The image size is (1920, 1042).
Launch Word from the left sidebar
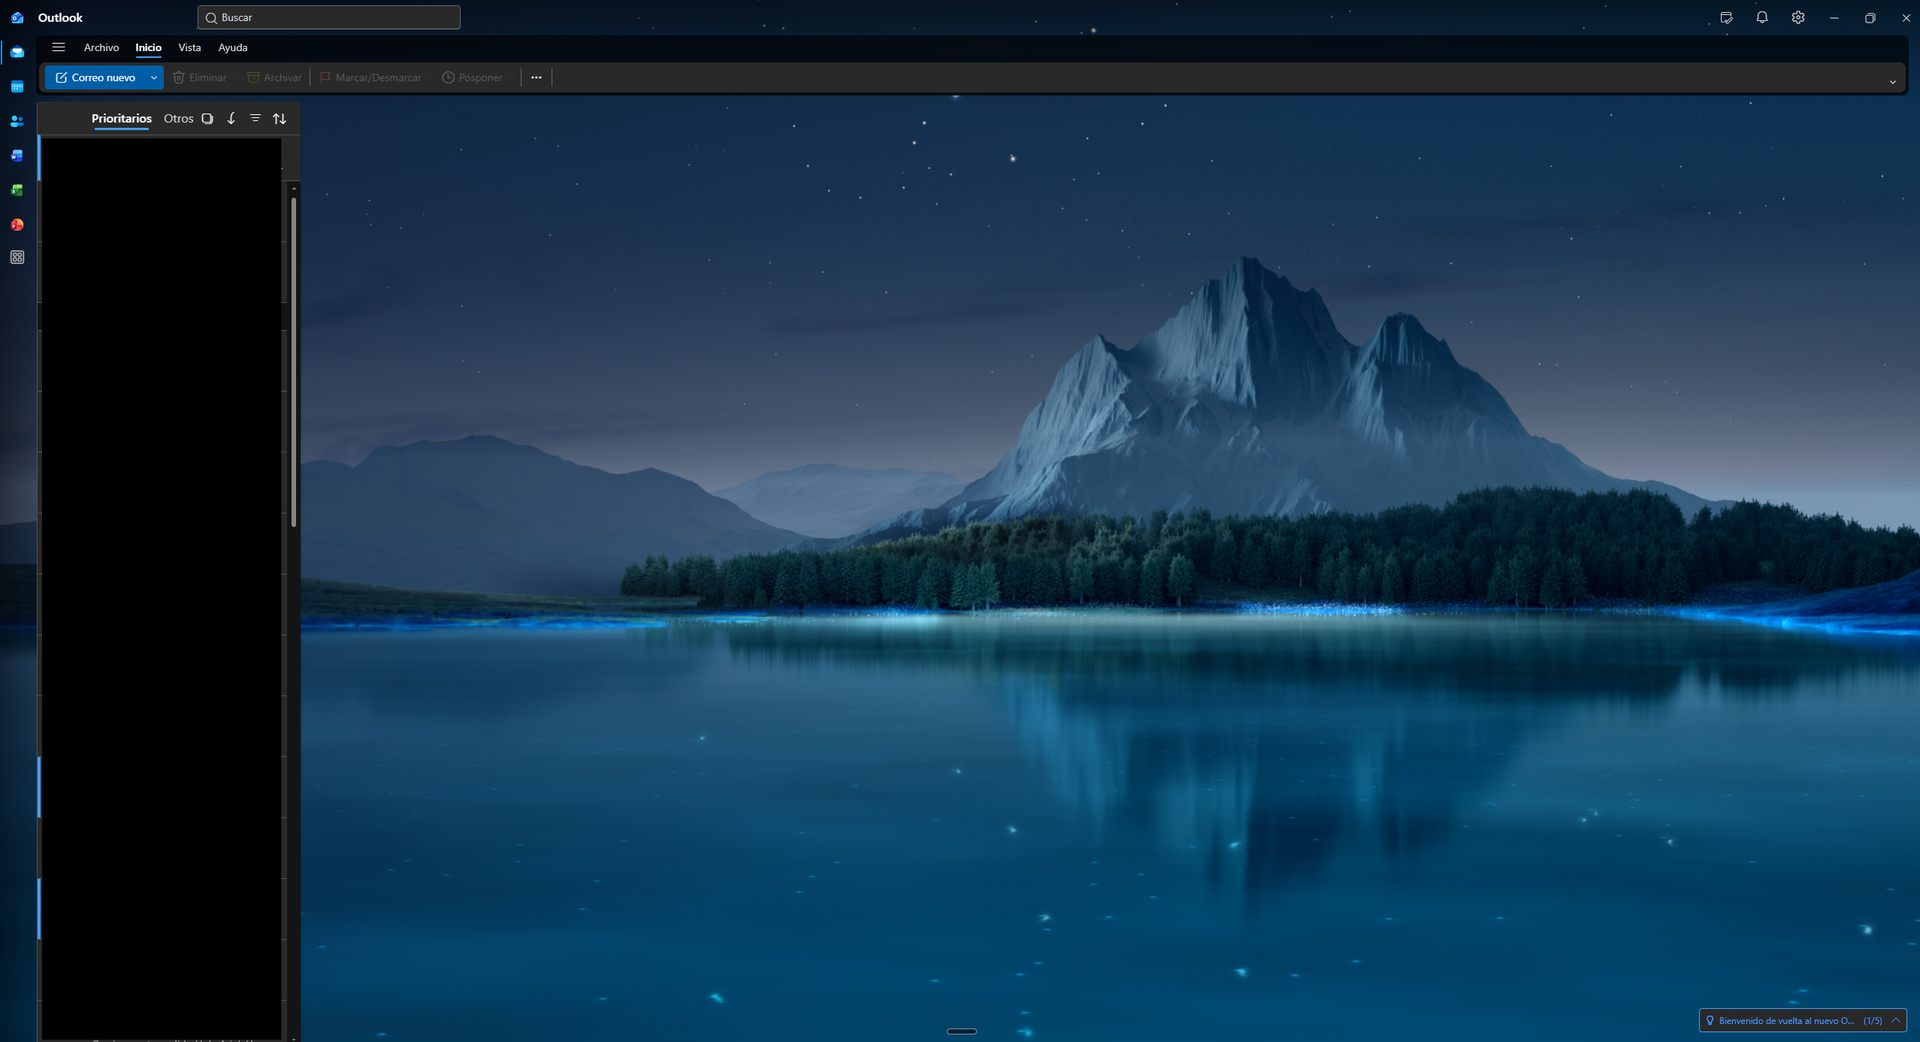[x=17, y=156]
